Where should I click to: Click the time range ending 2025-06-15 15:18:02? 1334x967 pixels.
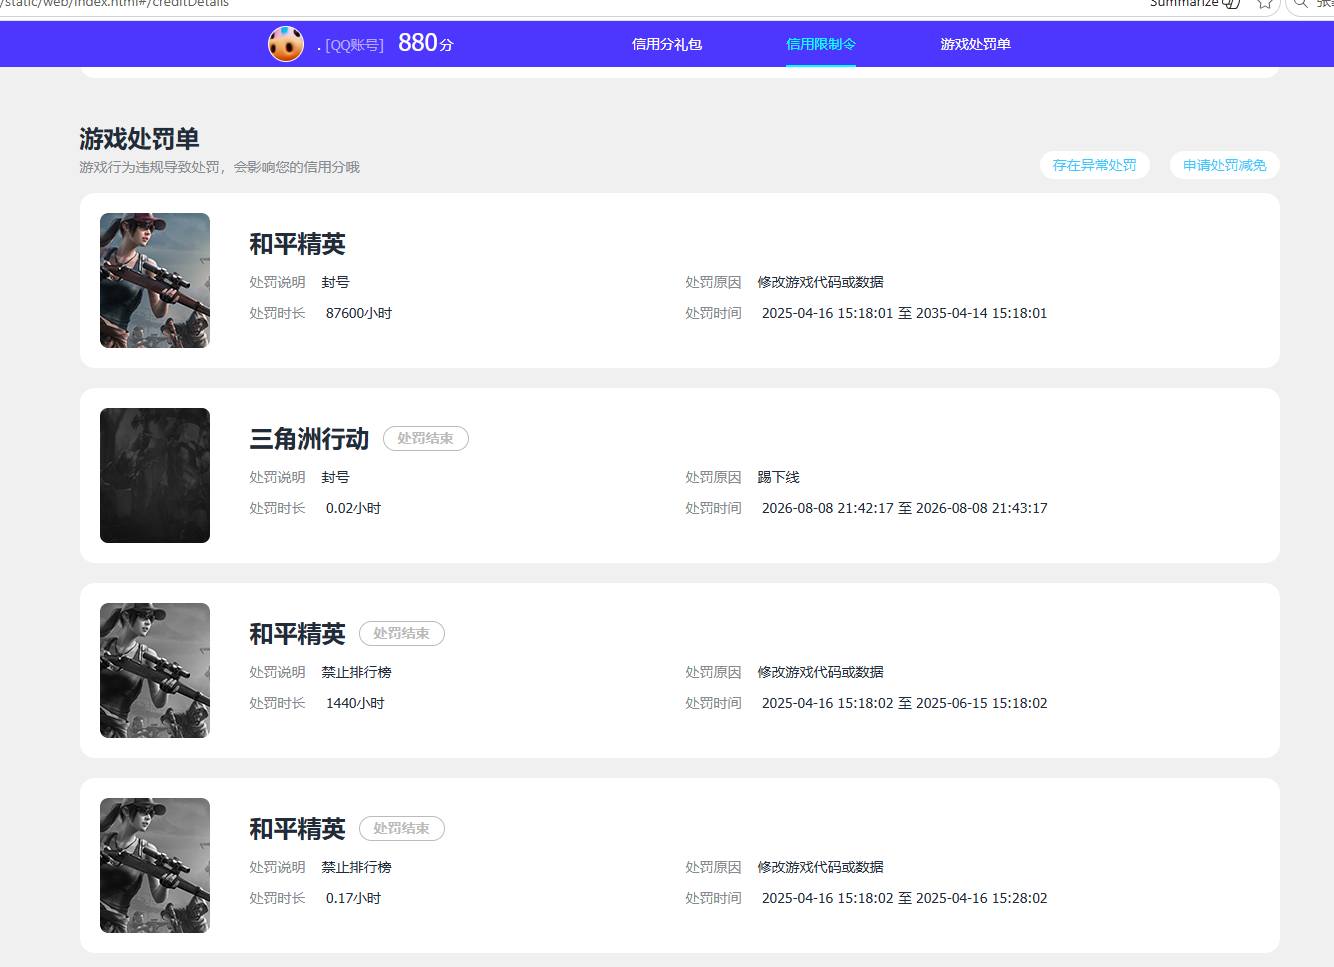point(904,703)
